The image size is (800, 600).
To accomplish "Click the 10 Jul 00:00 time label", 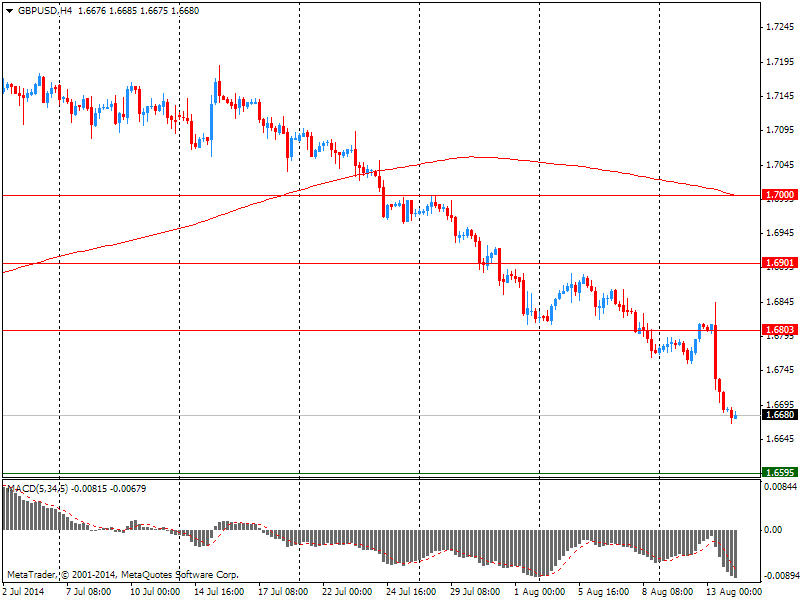I will pos(155,592).
